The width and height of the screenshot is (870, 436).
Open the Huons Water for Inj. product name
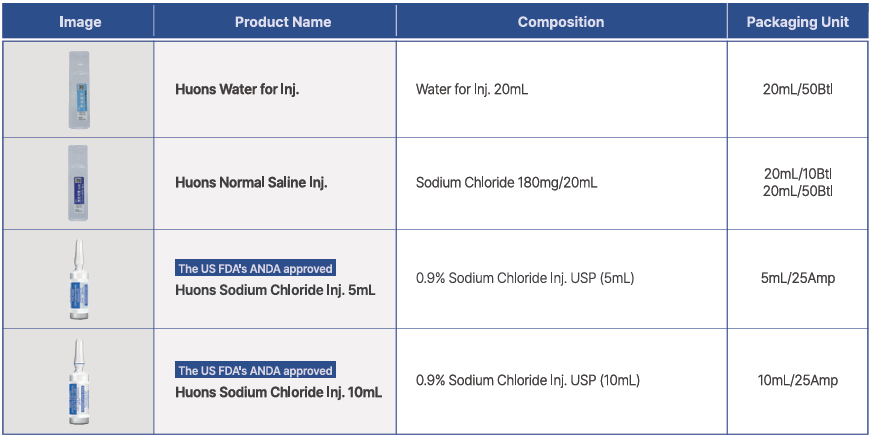237,90
